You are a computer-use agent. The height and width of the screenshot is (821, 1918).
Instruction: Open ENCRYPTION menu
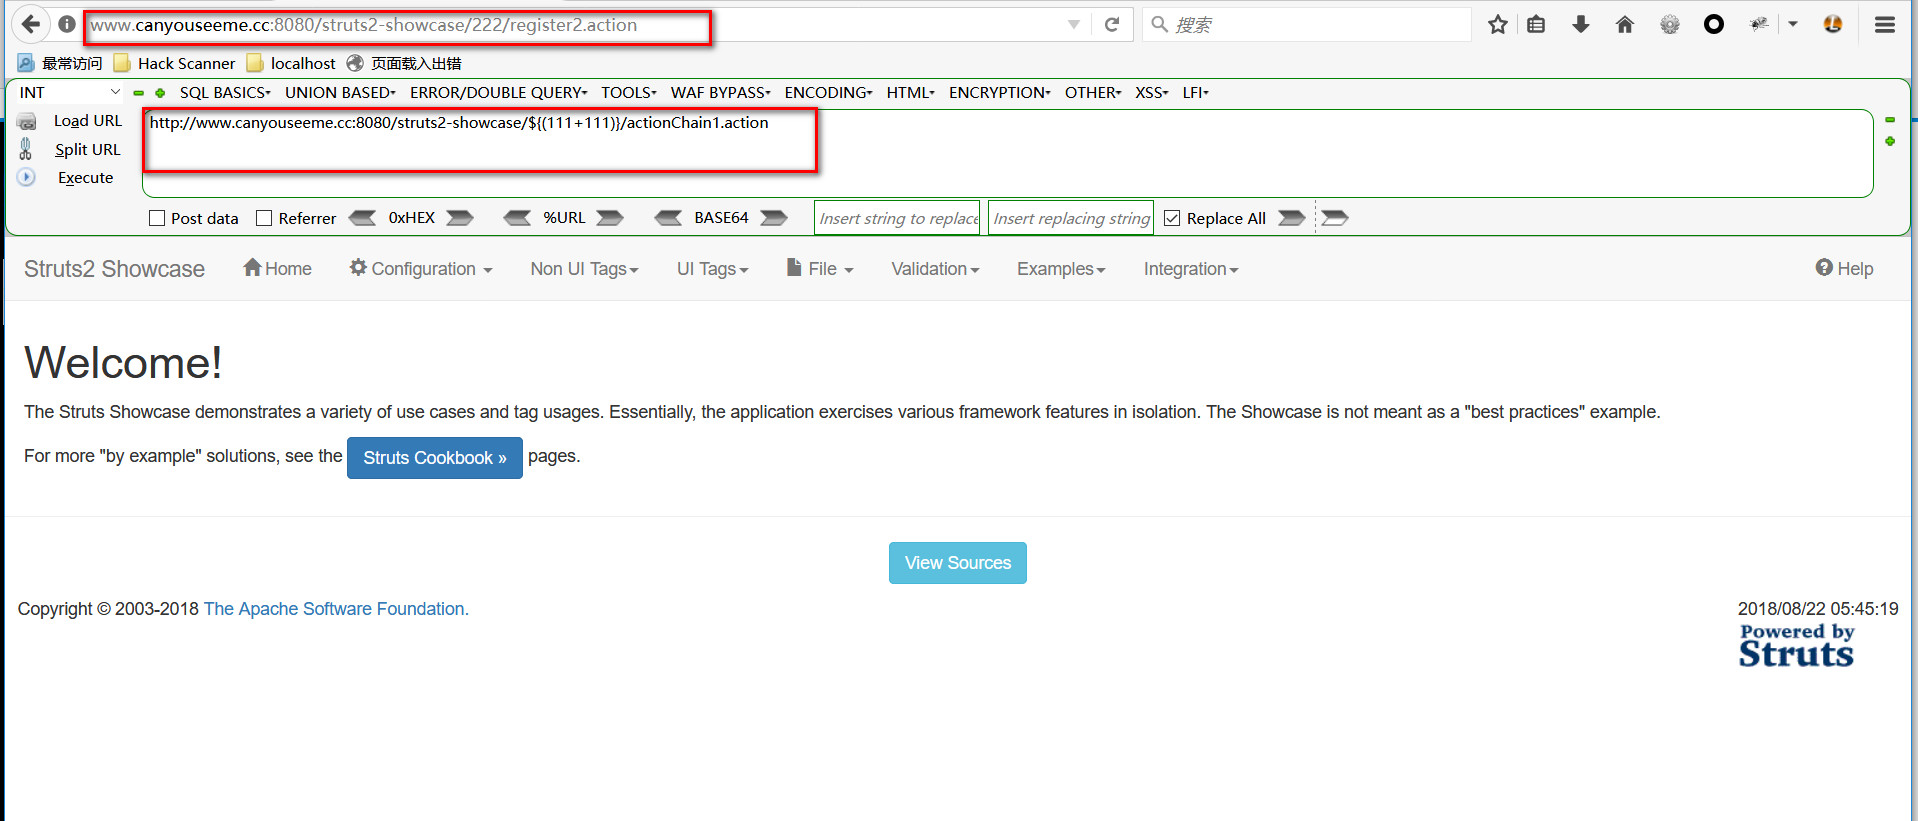[x=999, y=92]
